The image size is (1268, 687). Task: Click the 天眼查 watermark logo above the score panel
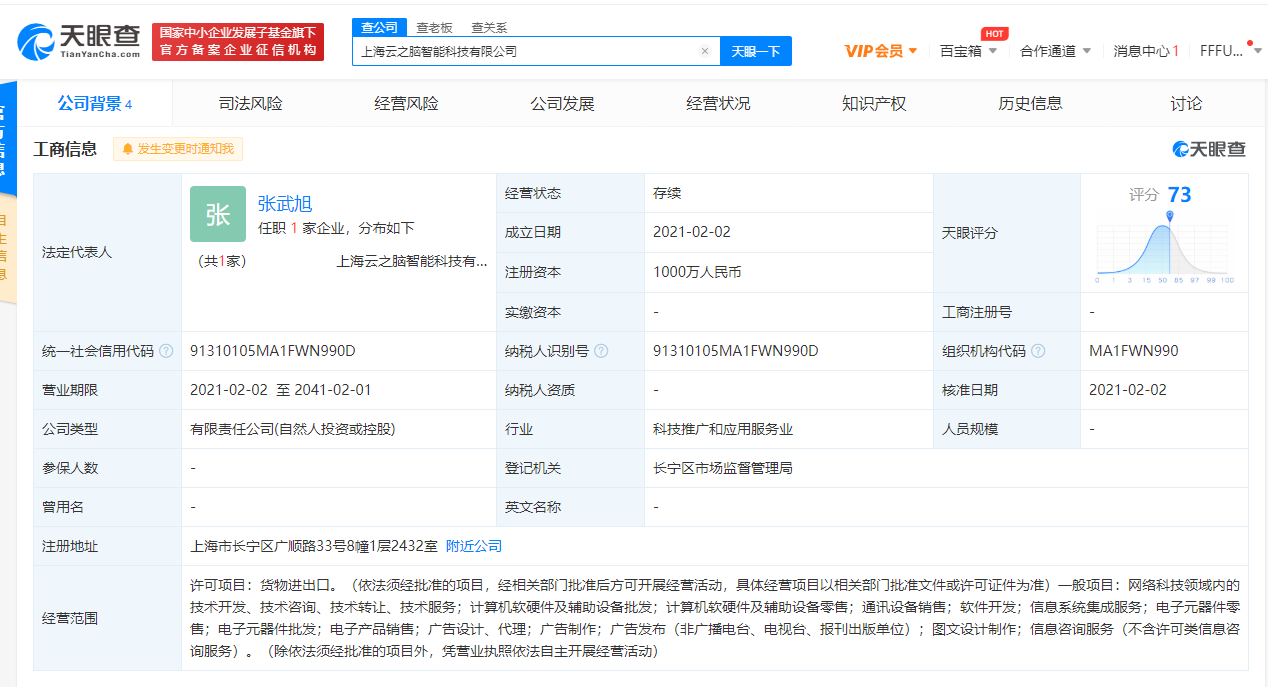(1207, 147)
